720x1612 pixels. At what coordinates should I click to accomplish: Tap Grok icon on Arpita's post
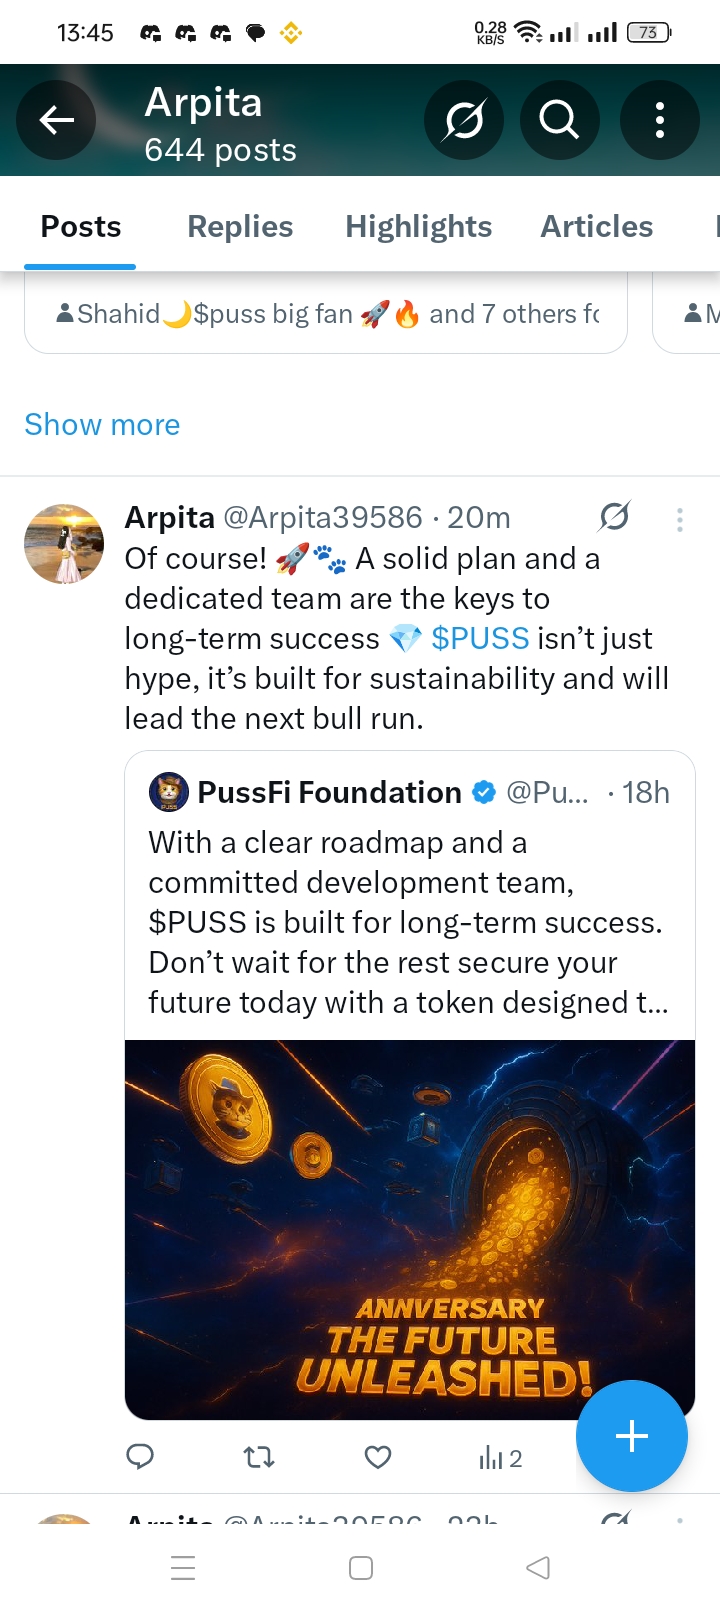(614, 517)
